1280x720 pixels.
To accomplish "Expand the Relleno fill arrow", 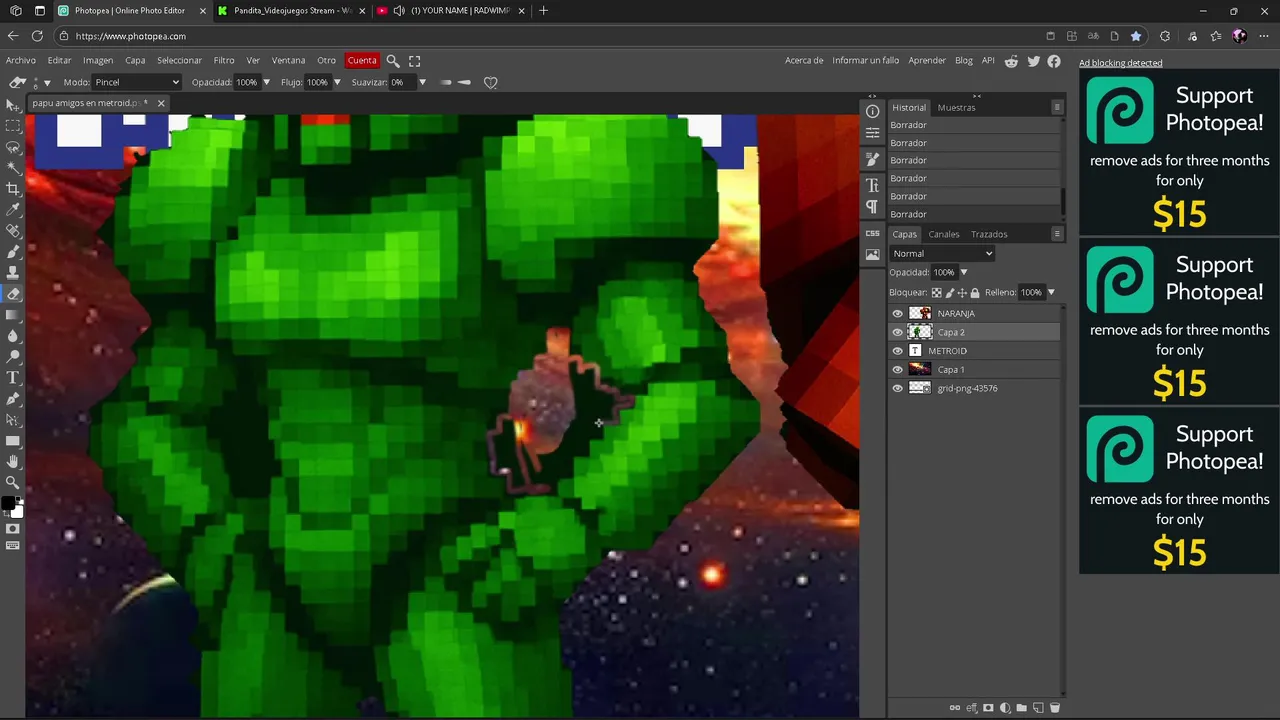I will [x=1051, y=293].
